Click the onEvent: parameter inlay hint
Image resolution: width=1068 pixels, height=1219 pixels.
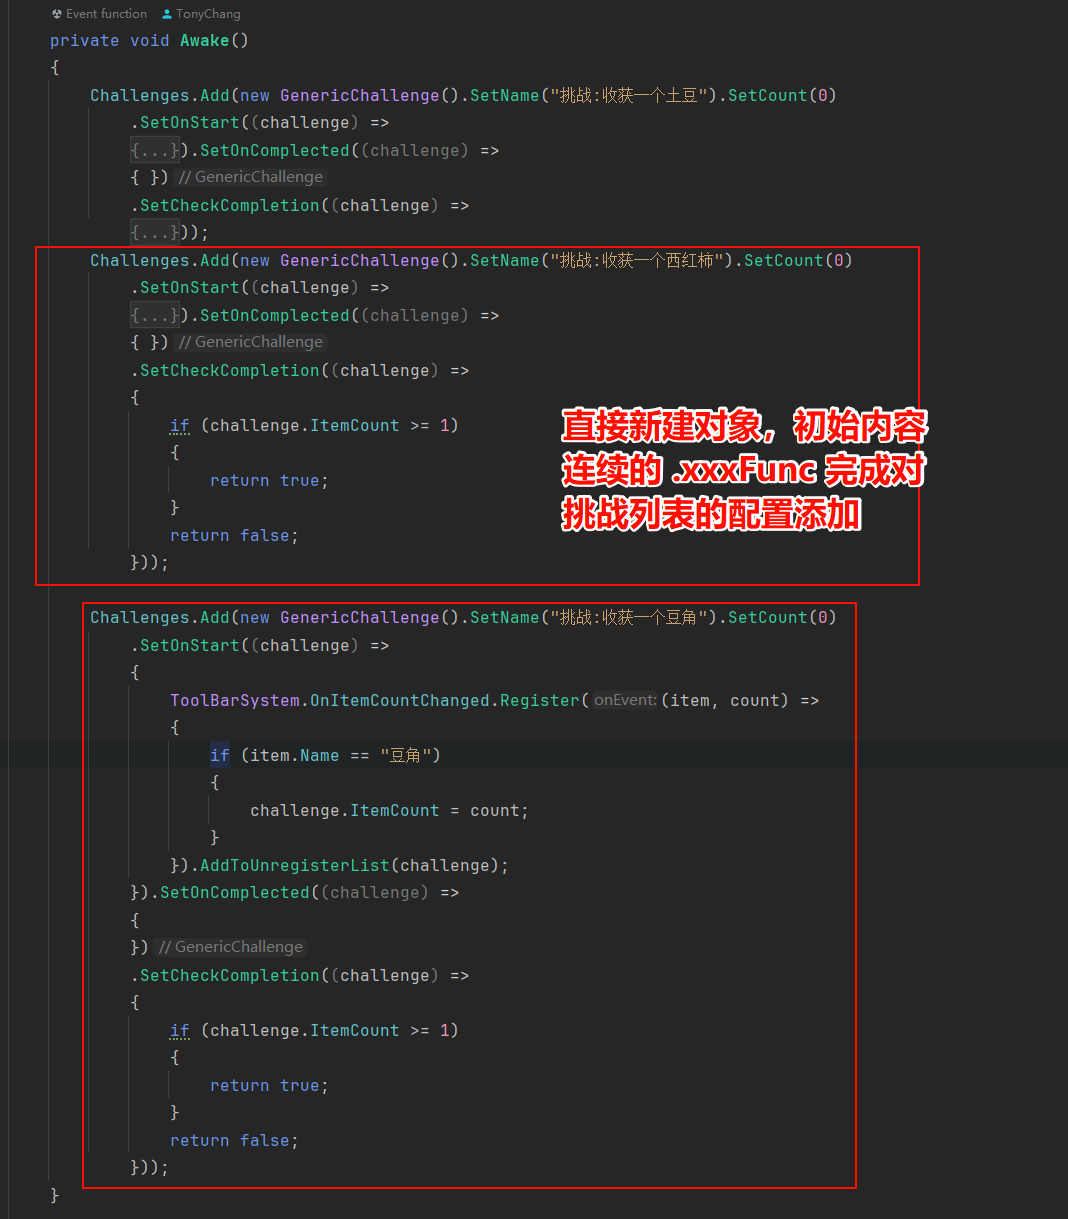click(625, 700)
